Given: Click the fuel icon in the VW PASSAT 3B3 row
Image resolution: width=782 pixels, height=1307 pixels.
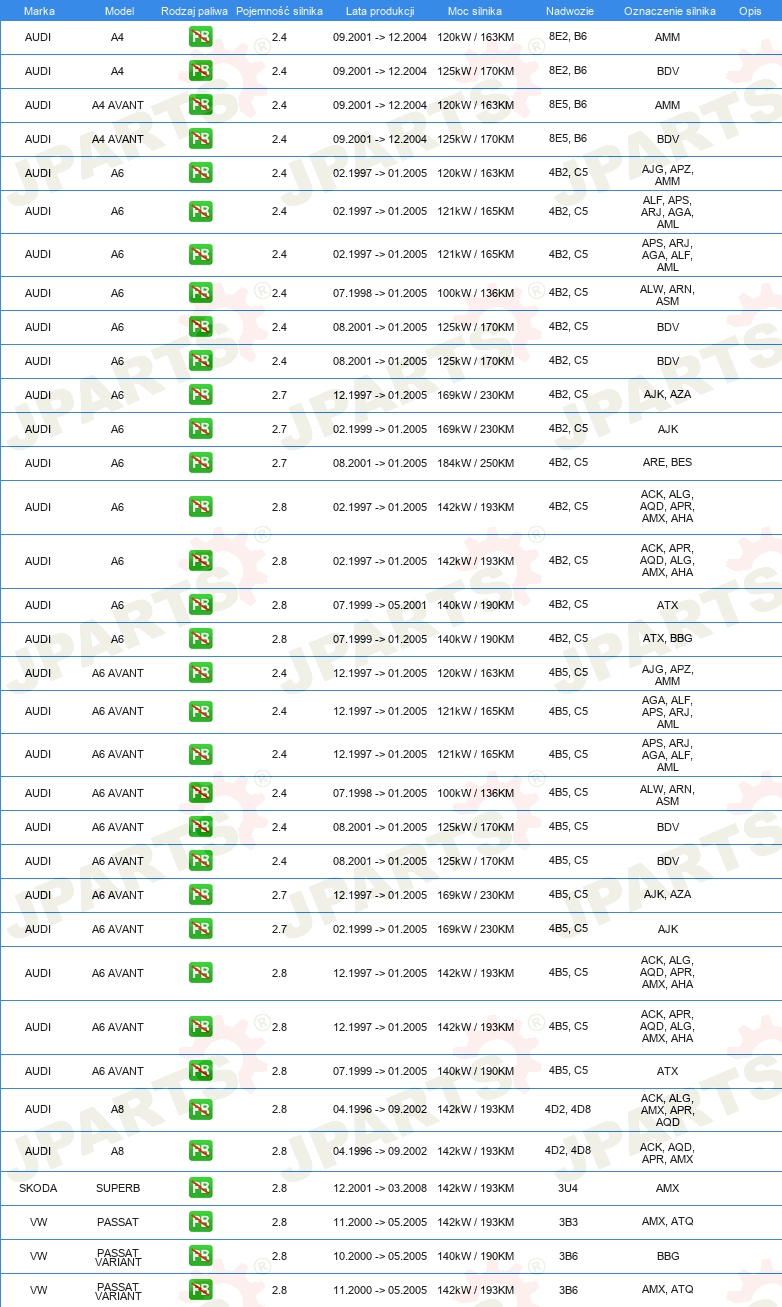Looking at the screenshot, I should pos(200,1222).
